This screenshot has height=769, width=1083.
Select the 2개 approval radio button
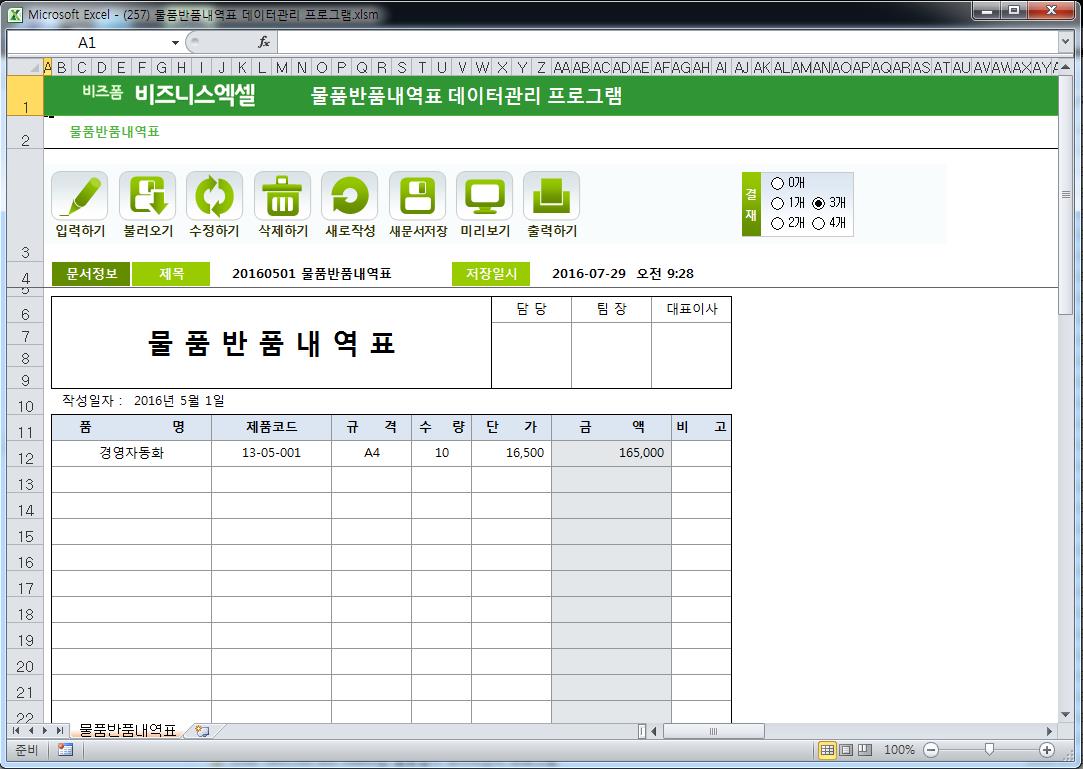778,223
